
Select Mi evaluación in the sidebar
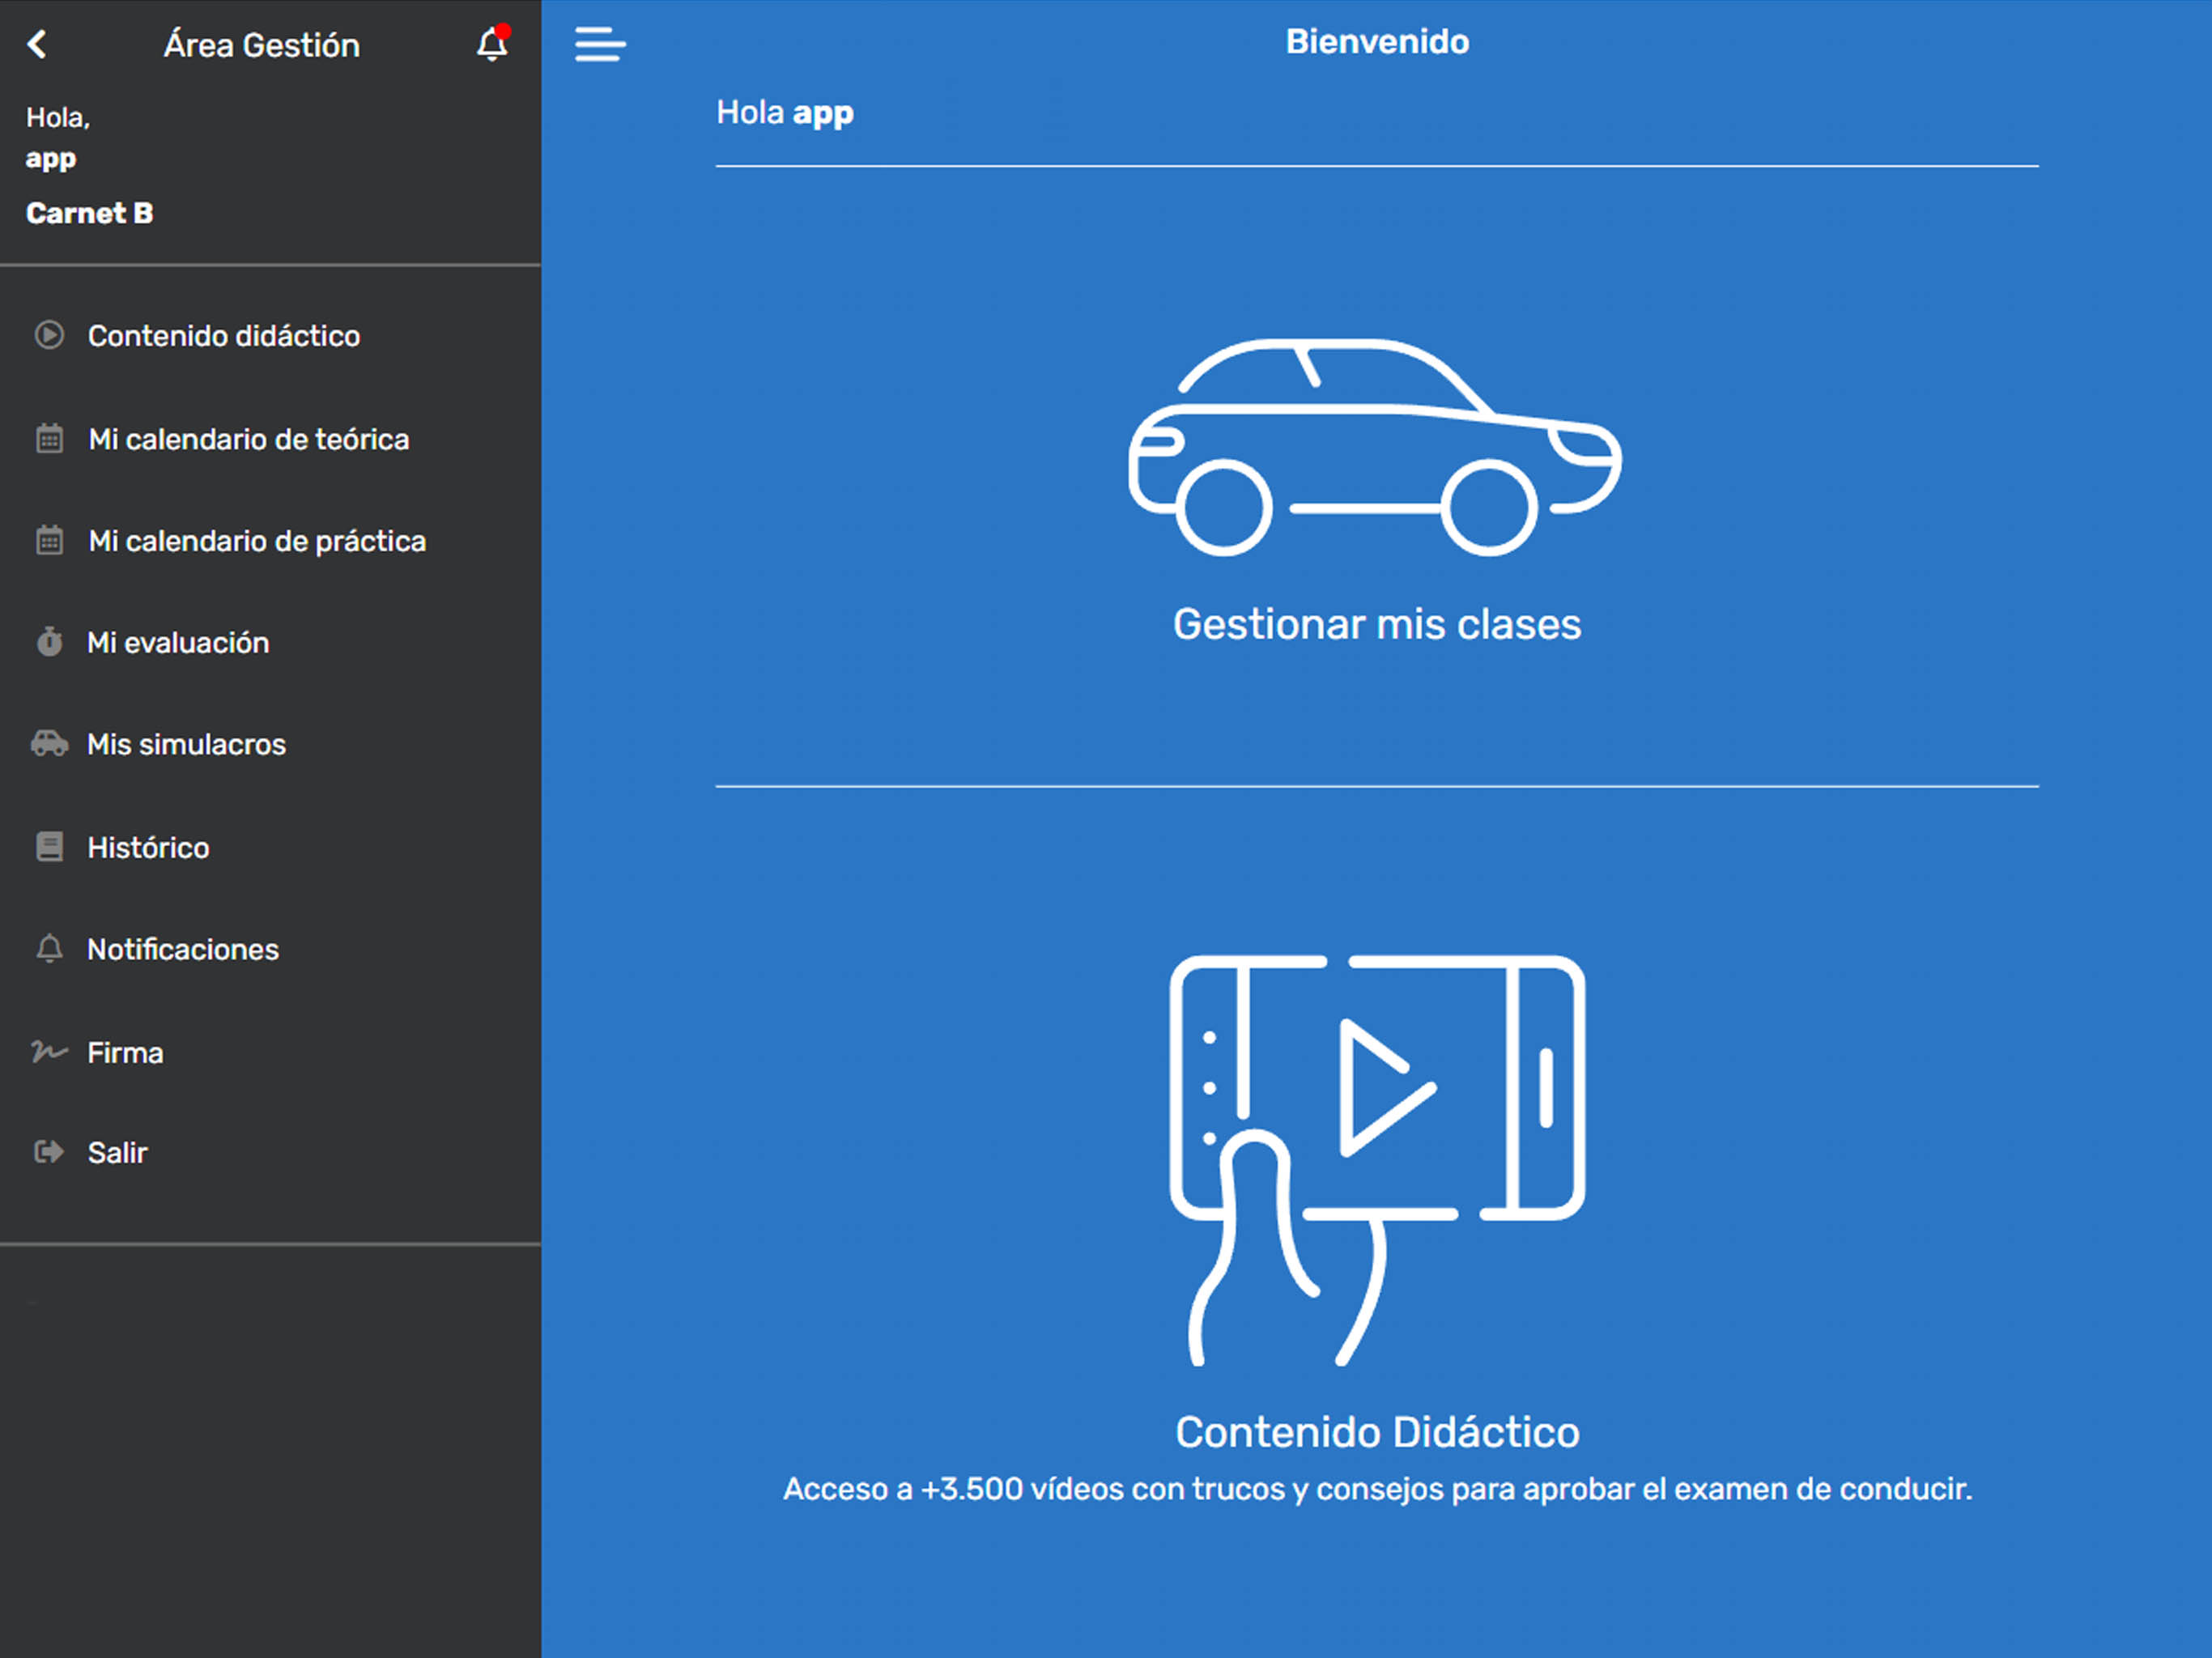(x=178, y=643)
